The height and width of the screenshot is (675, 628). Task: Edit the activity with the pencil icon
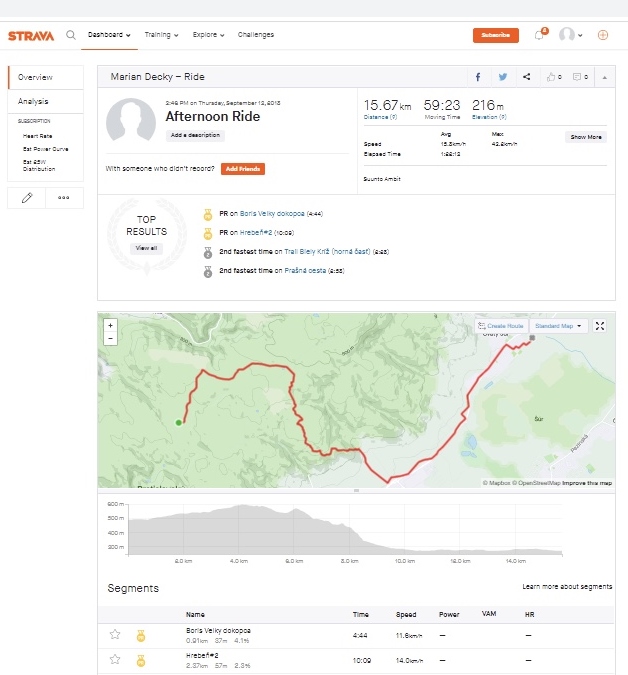point(27,198)
